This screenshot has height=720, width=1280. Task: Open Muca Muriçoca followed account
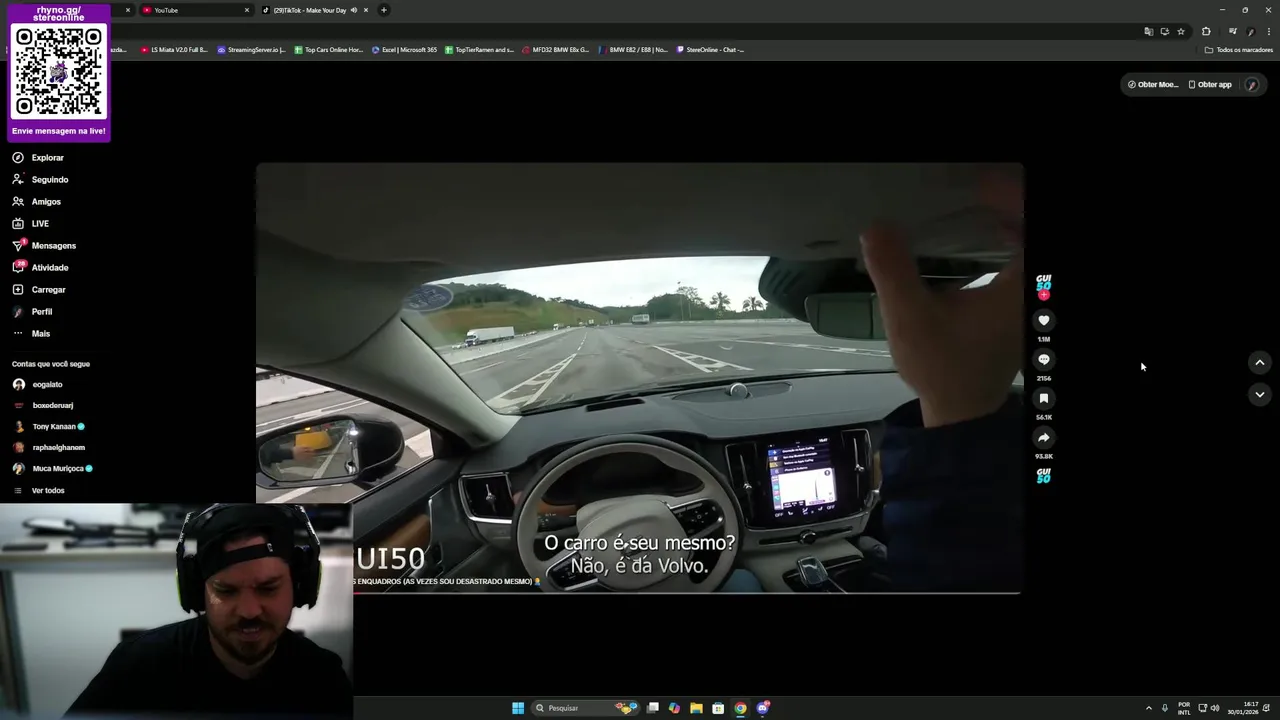[52, 469]
